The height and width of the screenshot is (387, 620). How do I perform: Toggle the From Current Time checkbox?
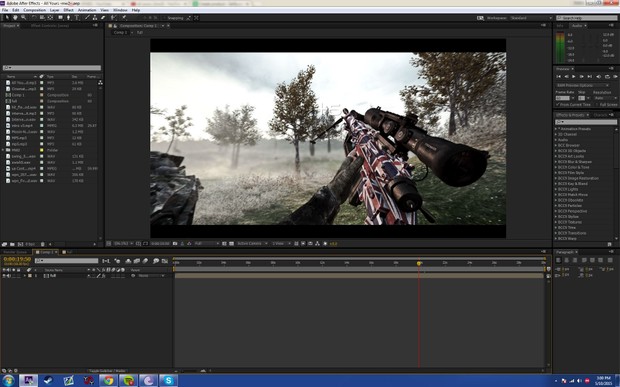pos(557,105)
